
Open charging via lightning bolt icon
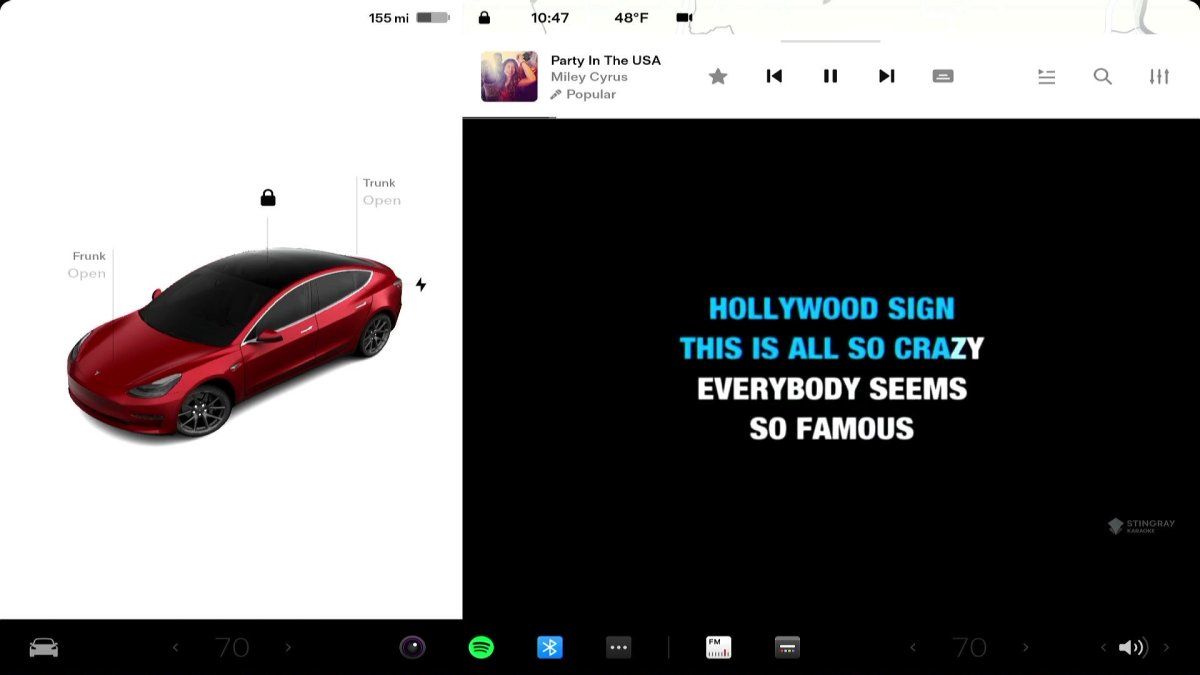pos(421,284)
